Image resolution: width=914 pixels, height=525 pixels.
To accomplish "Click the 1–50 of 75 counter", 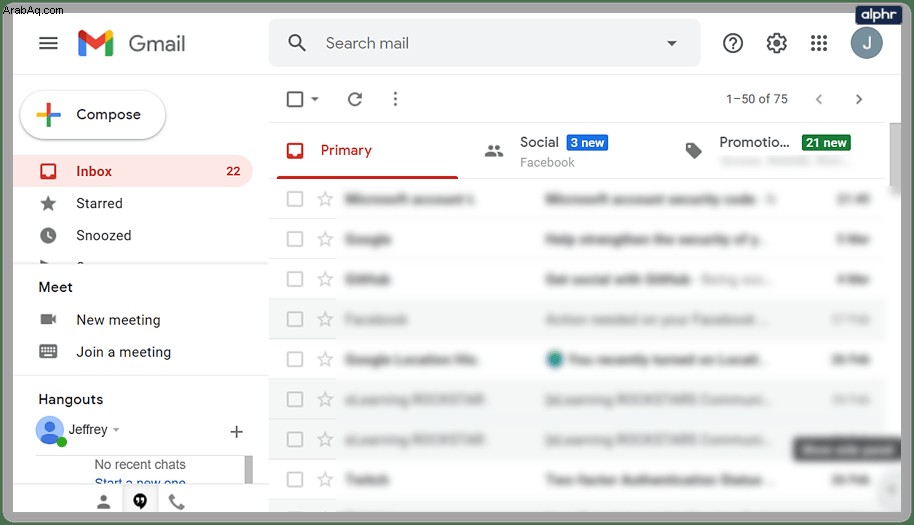I will click(757, 99).
